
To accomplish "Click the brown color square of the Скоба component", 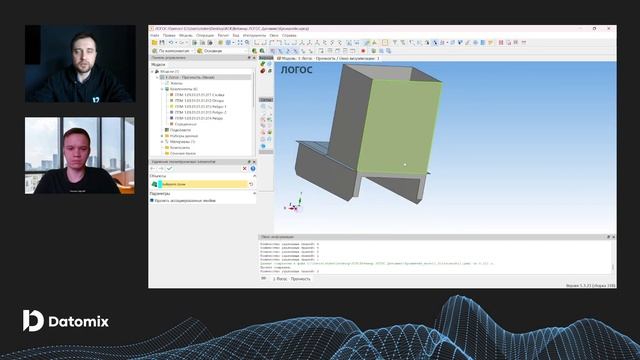I will pos(172,95).
